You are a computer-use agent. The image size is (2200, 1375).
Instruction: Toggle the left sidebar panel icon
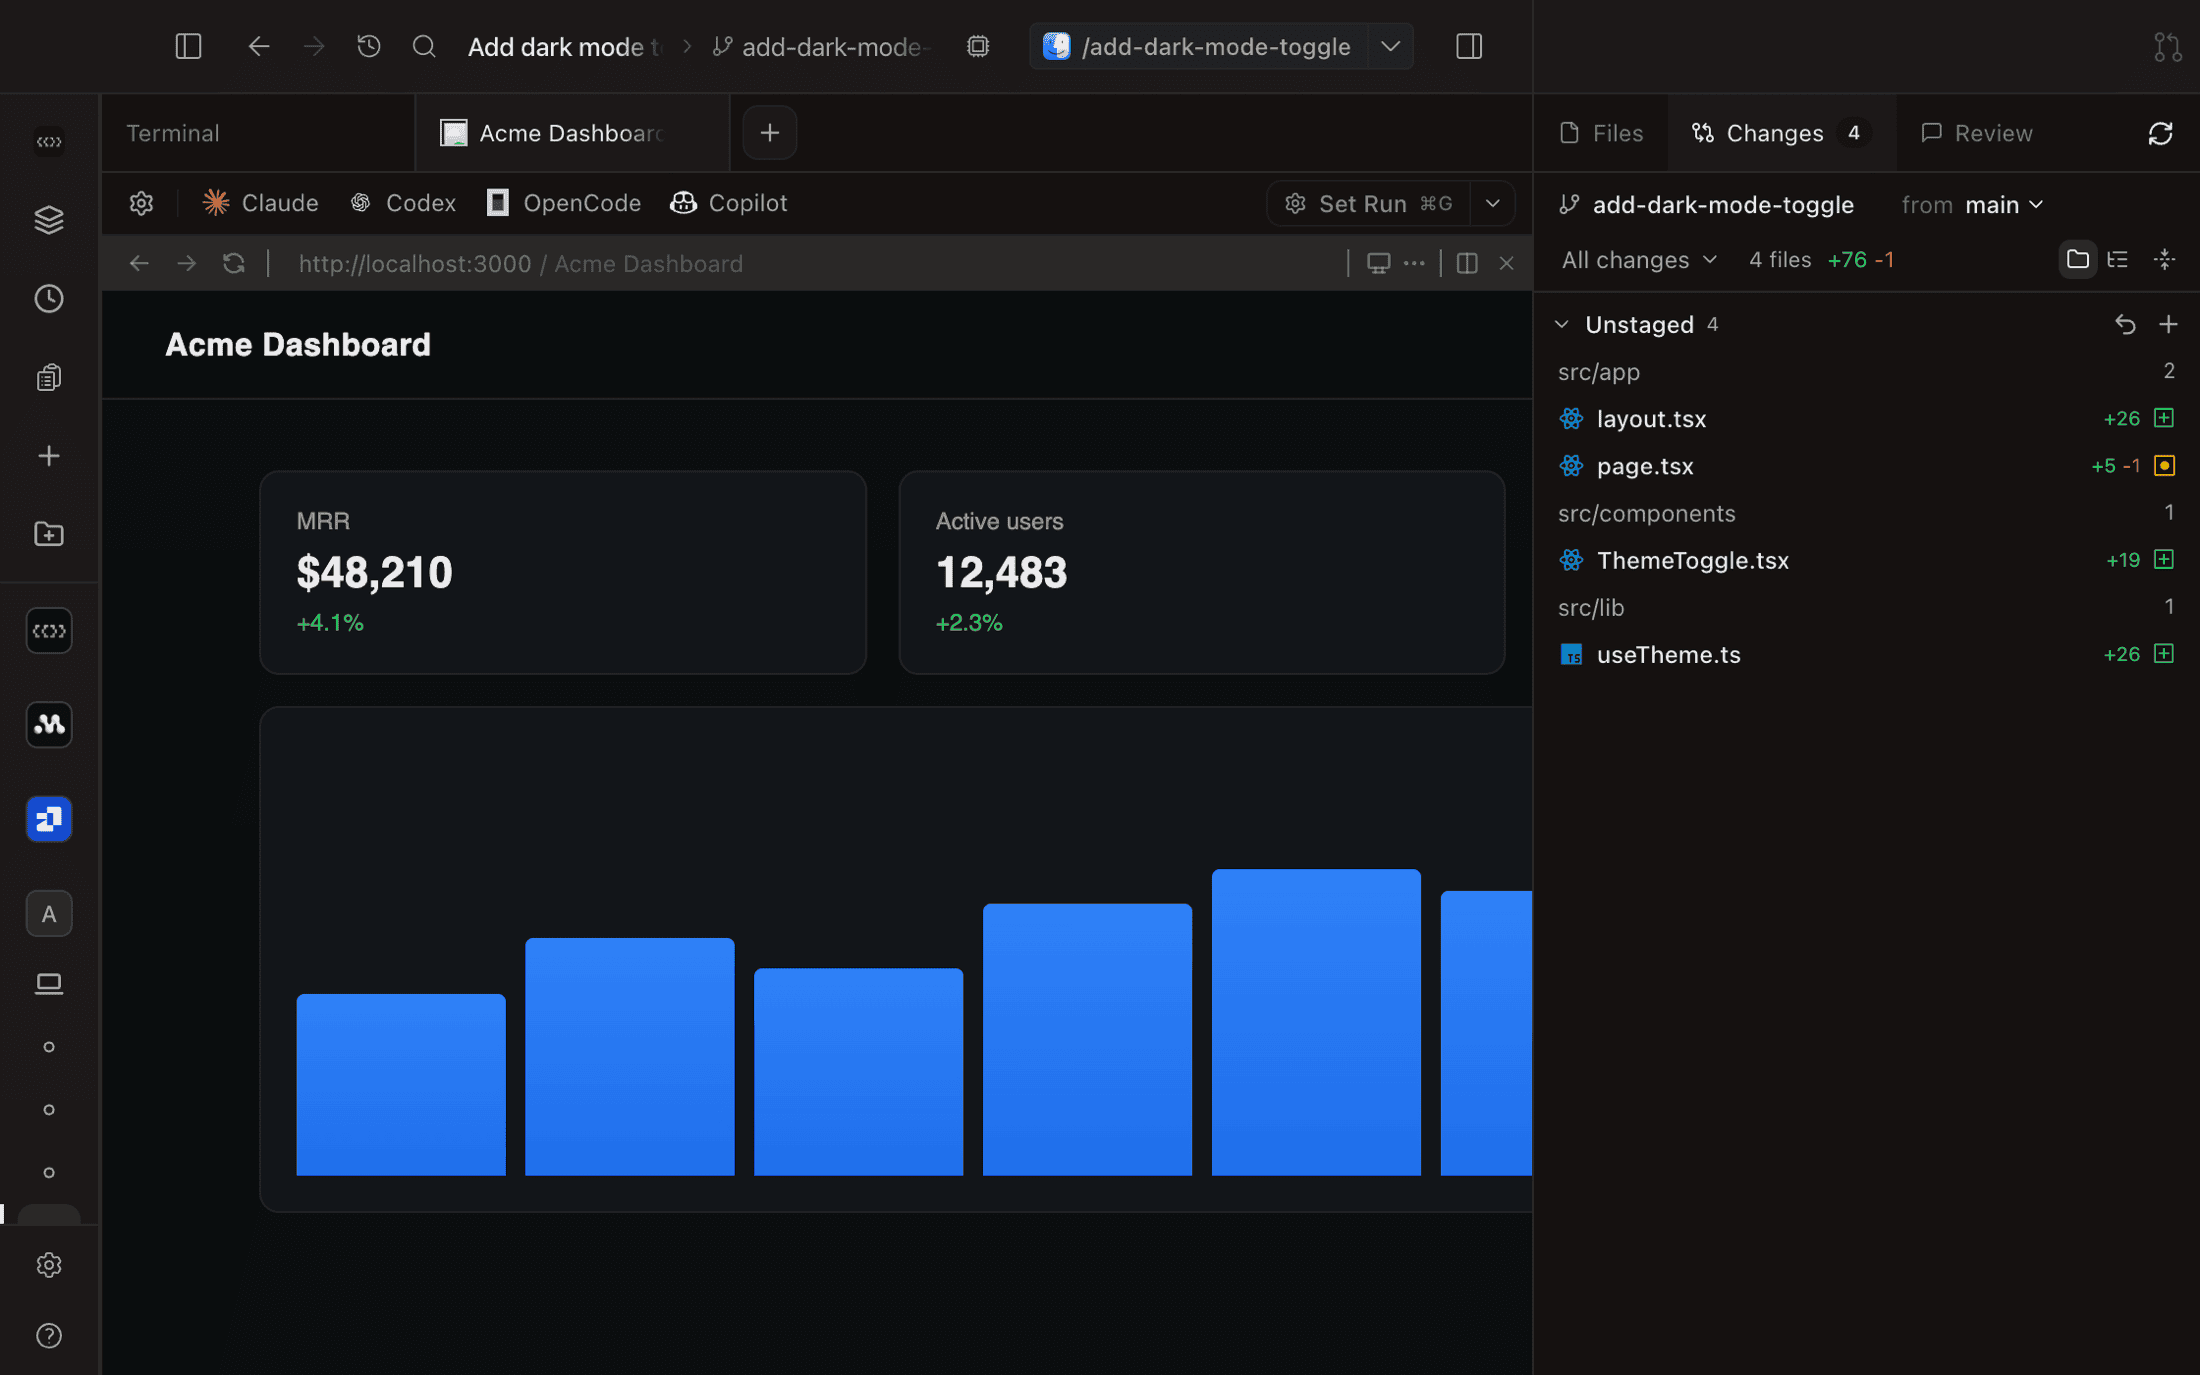[x=188, y=46]
